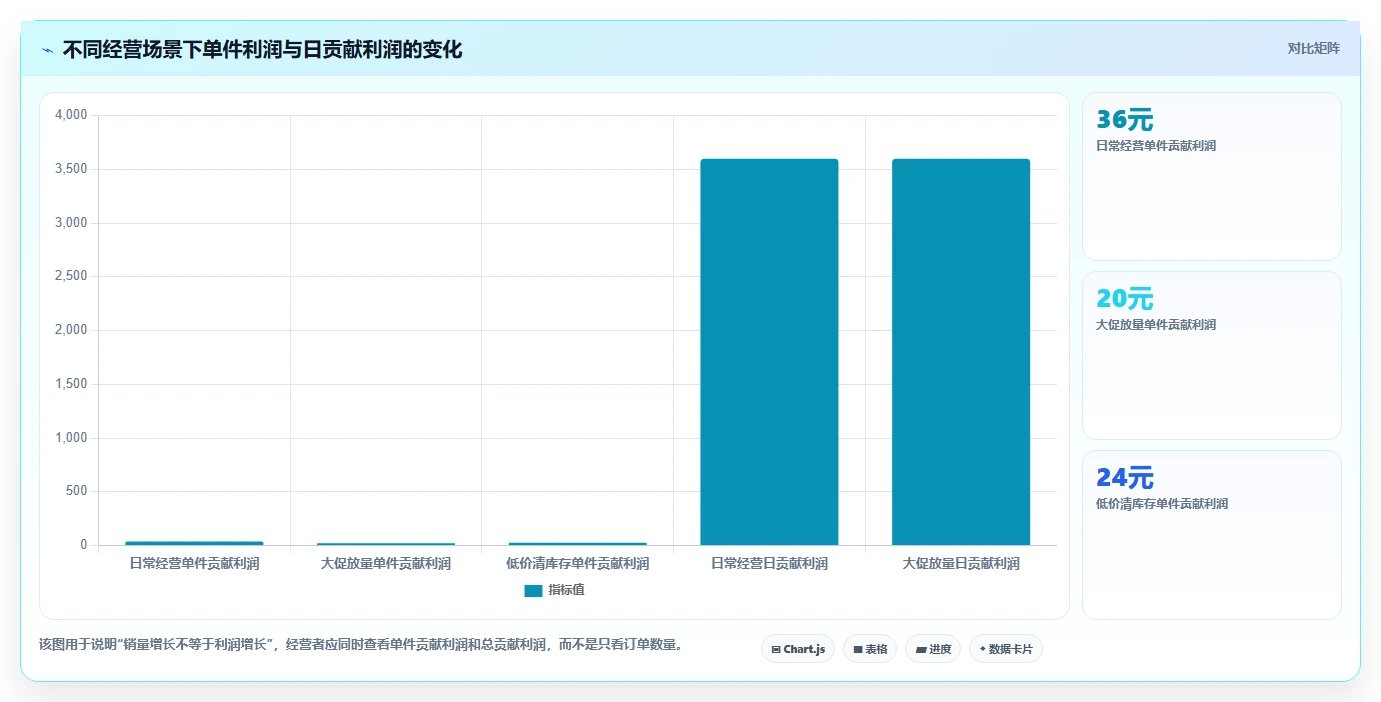The height and width of the screenshot is (702, 1381).
Task: Click the small 大促放量单件贡献利润 bar
Action: coord(386,544)
